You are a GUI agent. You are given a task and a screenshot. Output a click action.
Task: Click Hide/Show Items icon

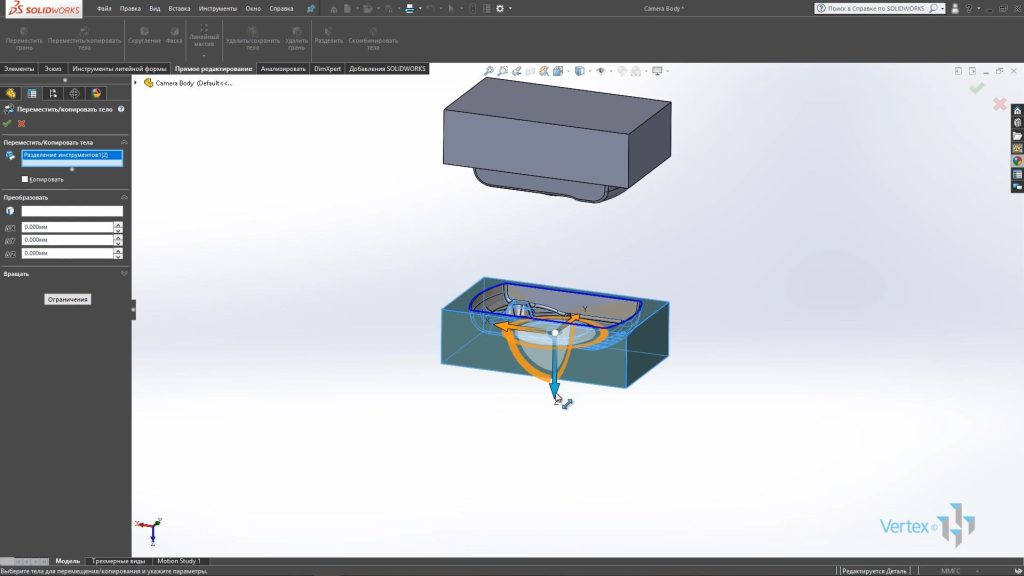point(600,71)
